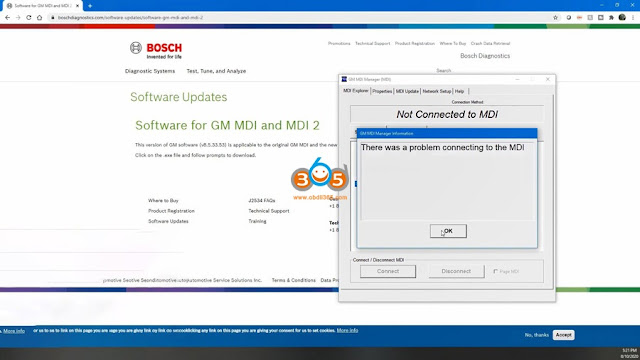The image size is (640, 360).
Task: Click the Promotions link in the header
Action: point(339,43)
